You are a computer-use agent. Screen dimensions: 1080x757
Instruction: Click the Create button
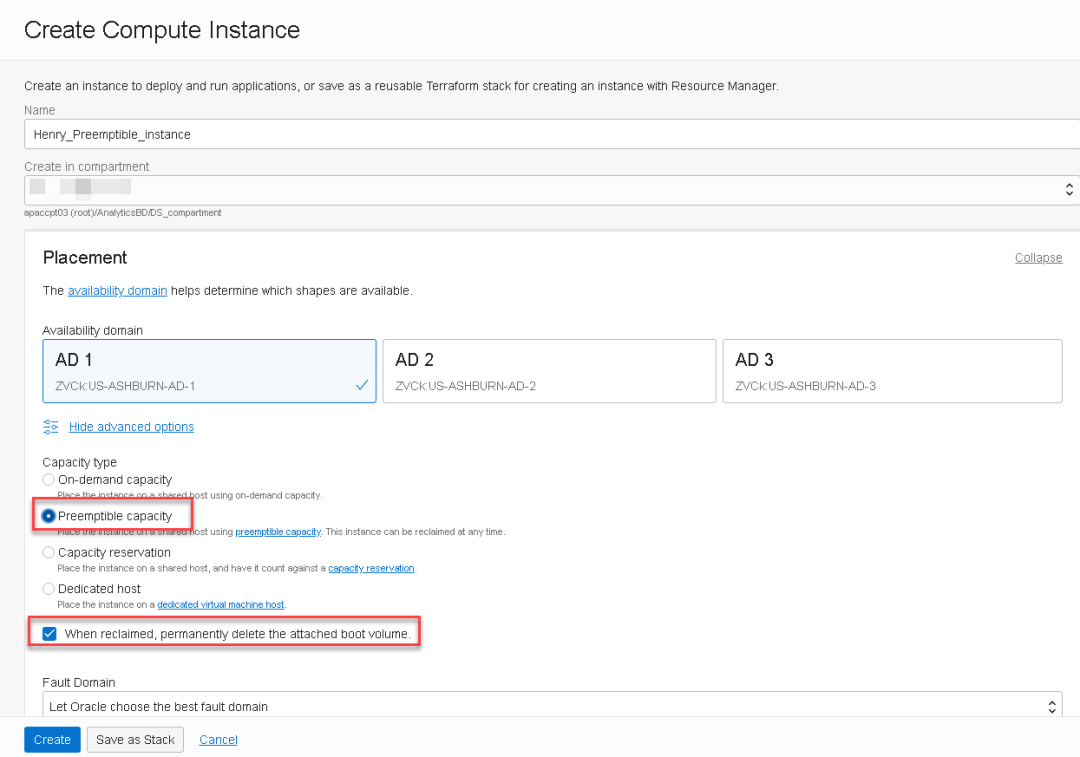[52, 740]
